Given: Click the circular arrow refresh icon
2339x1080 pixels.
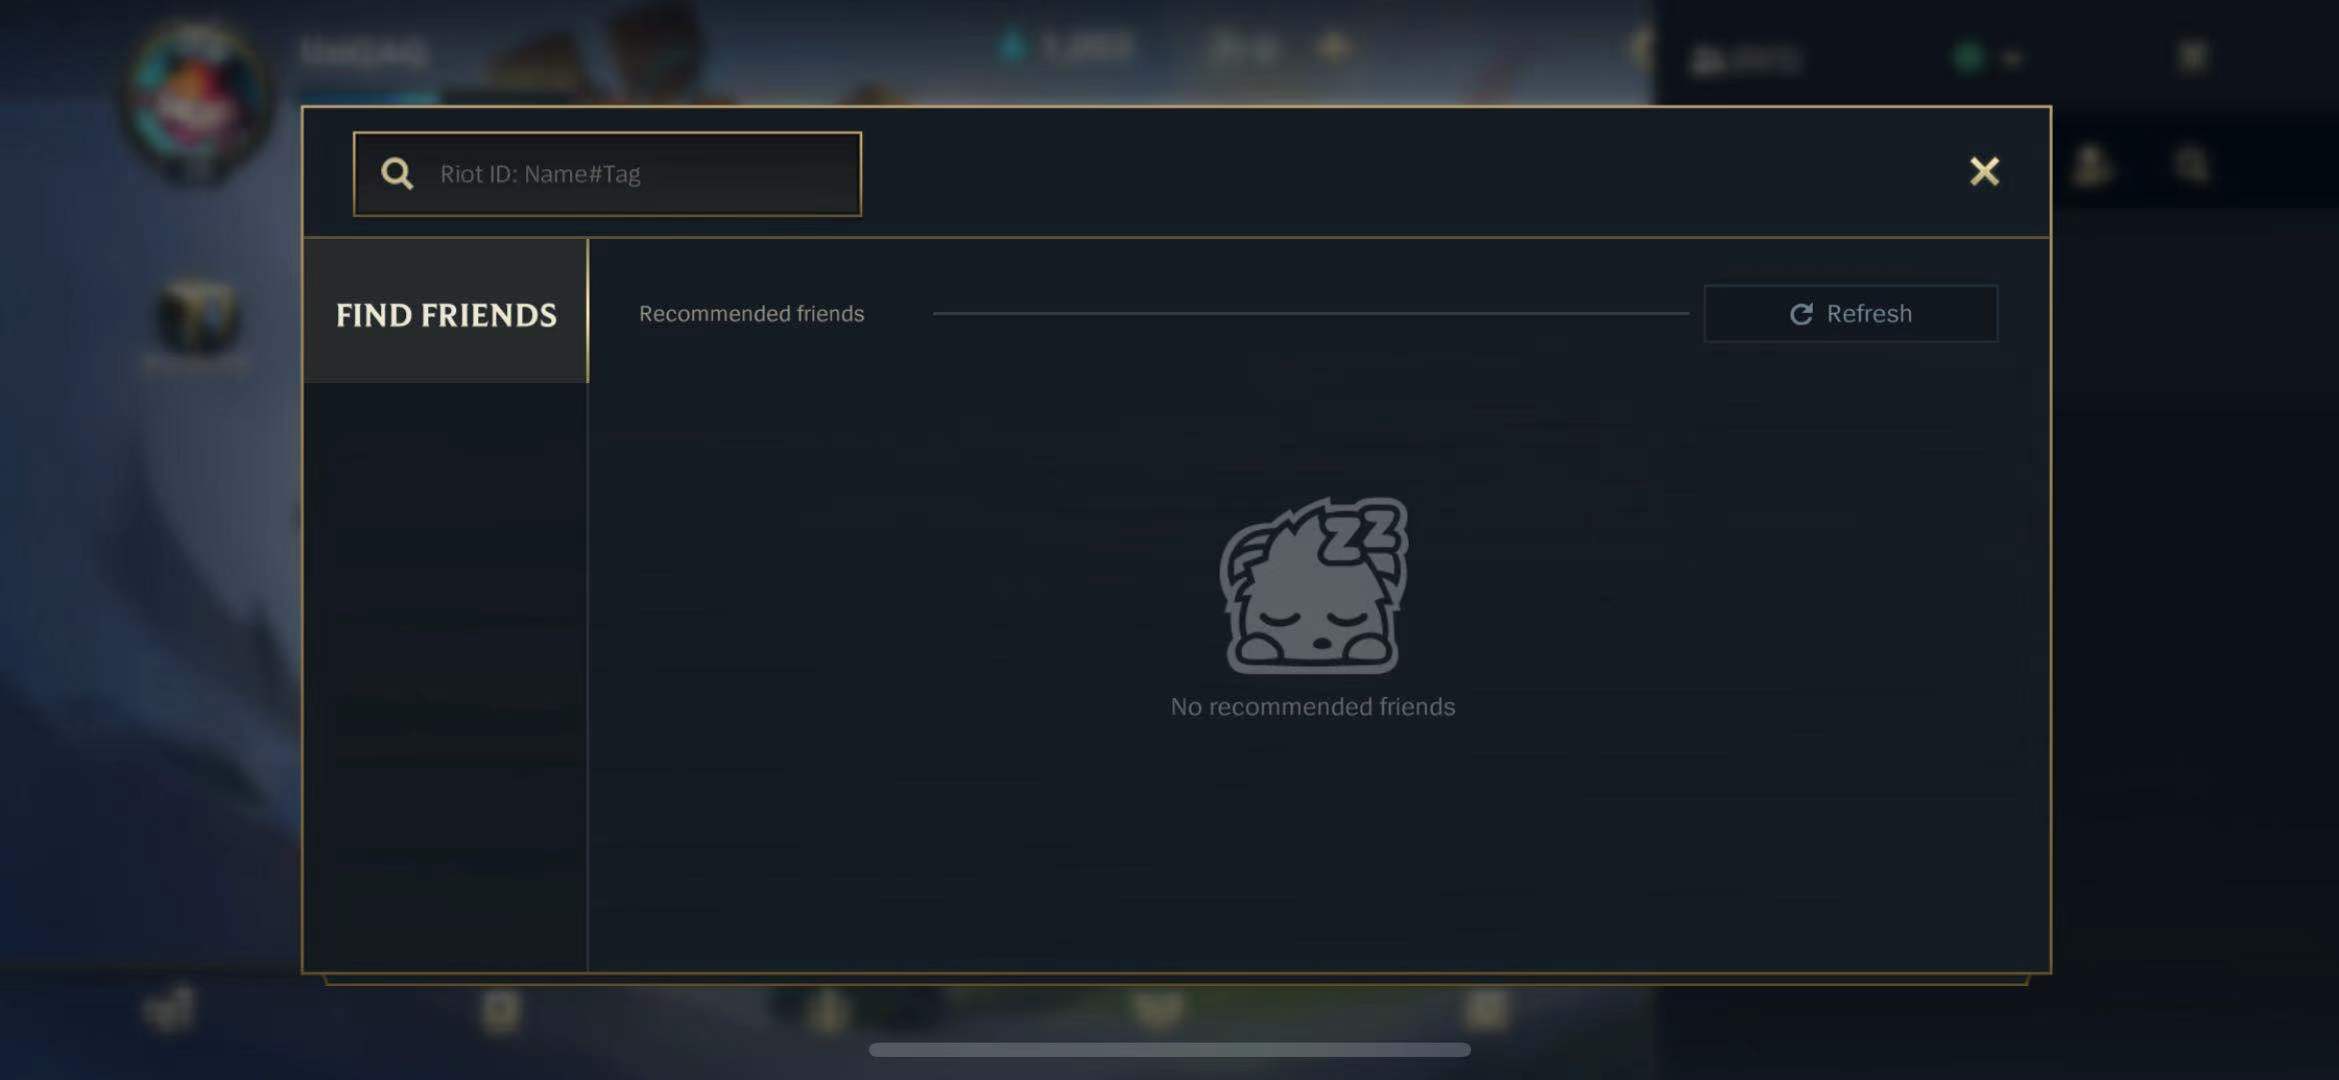Looking at the screenshot, I should 1801,314.
